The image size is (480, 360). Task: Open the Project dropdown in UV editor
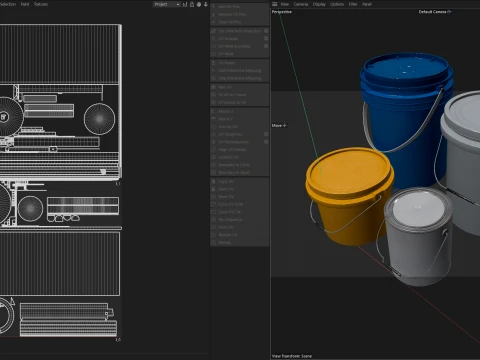point(166,4)
